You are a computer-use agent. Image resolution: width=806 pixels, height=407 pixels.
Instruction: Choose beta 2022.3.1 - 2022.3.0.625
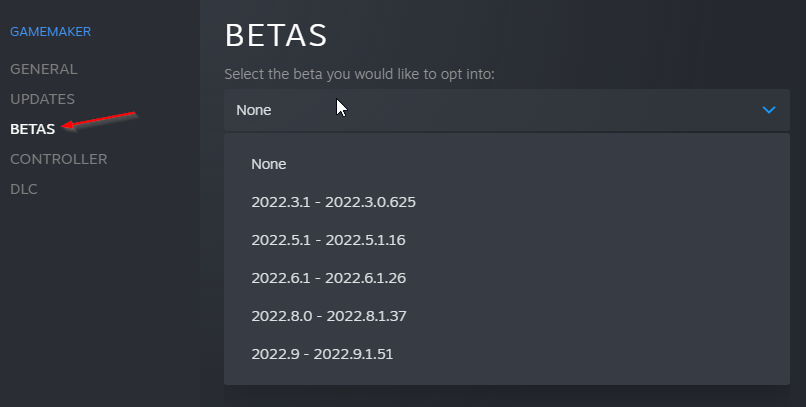click(x=333, y=202)
